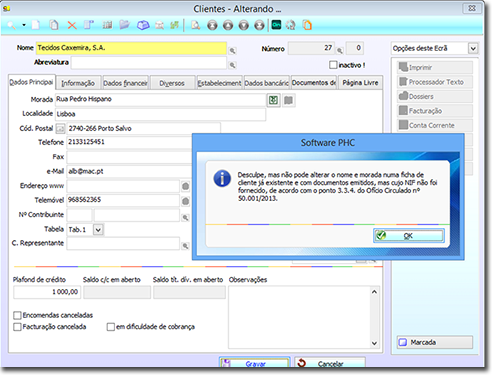The width and height of the screenshot is (496, 379).
Task: Go to last record navigation button
Action: tap(259, 25)
